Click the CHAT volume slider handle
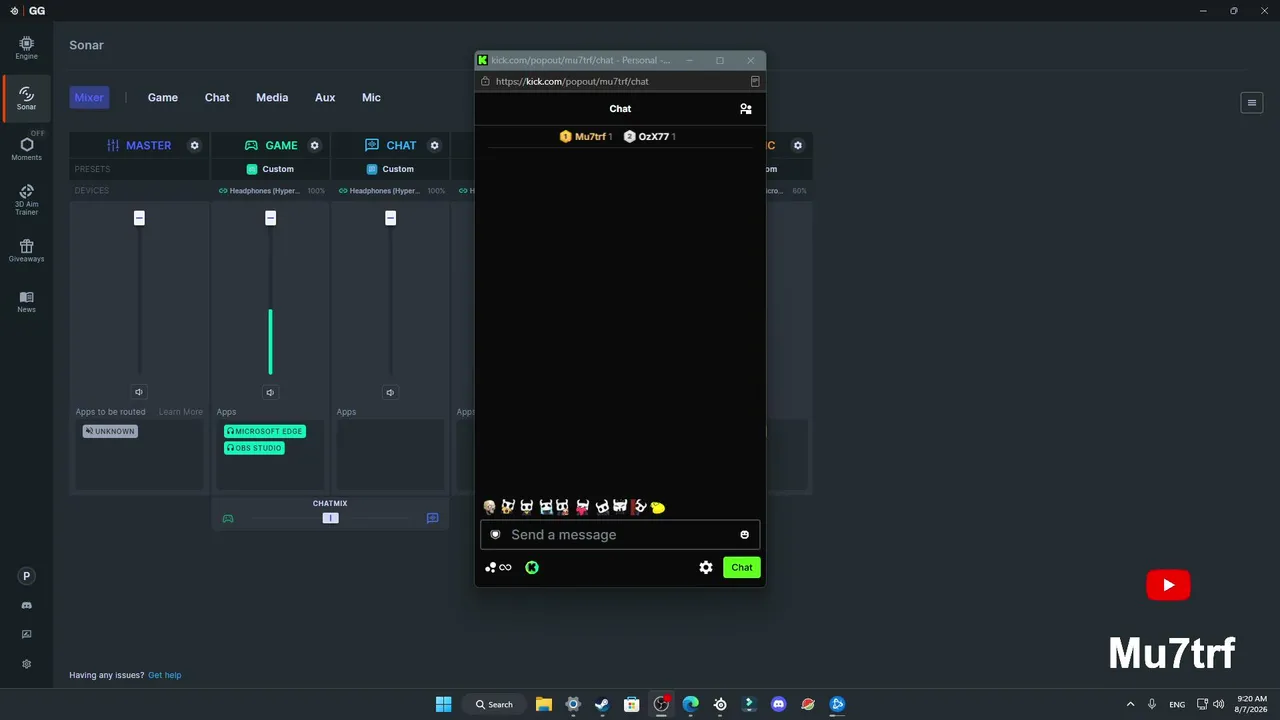The image size is (1280, 720). 390,218
